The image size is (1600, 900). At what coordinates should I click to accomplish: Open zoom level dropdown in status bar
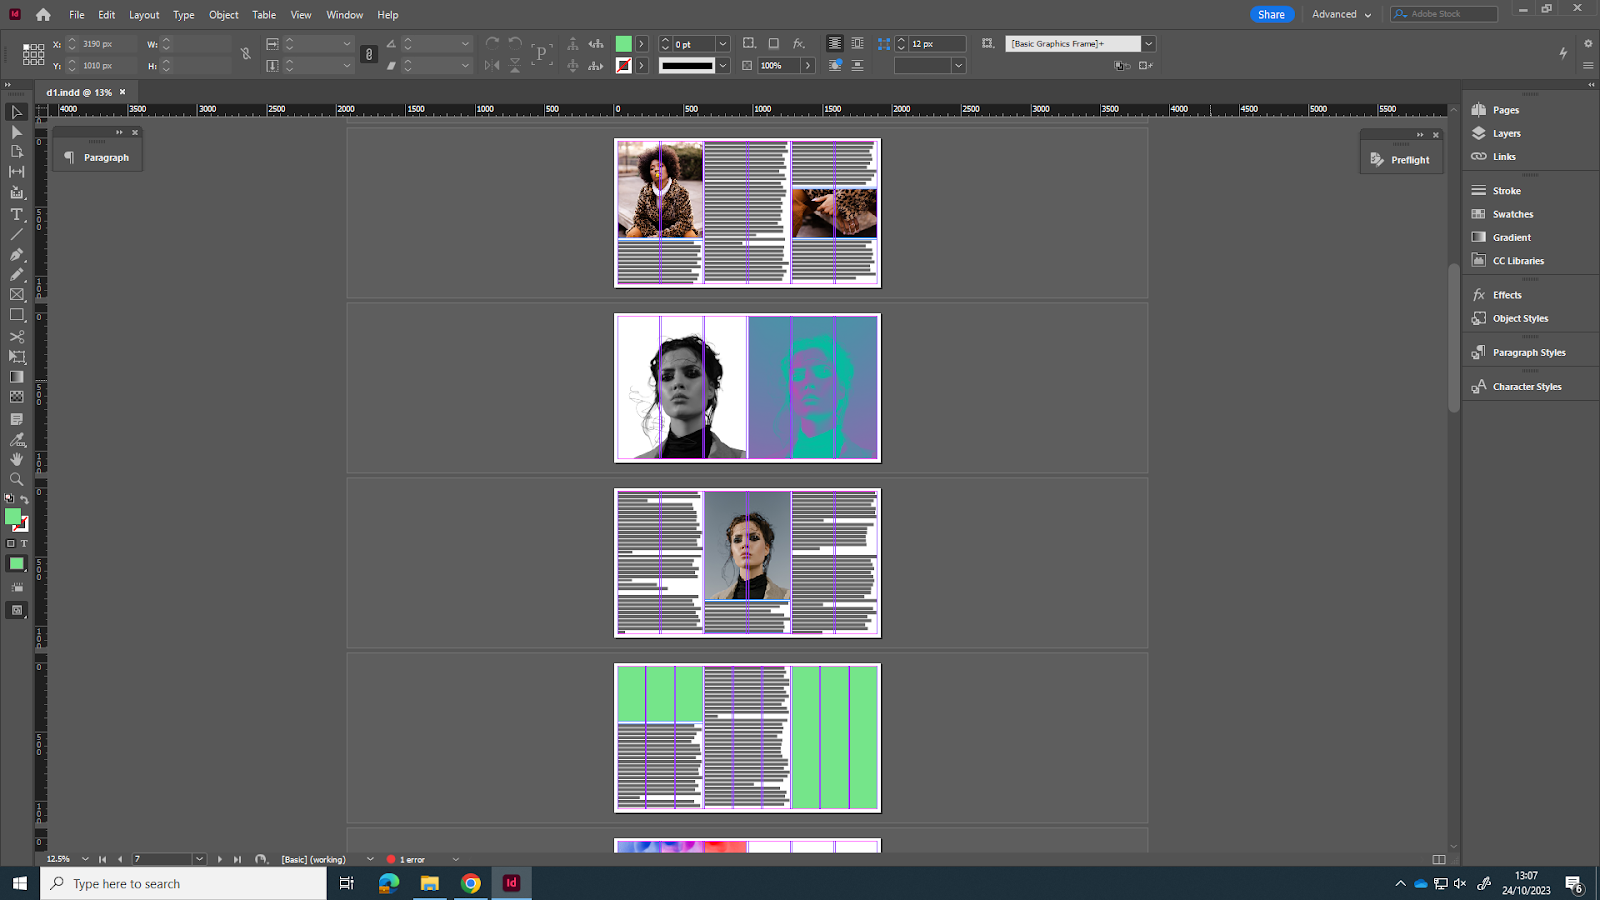[85, 859]
